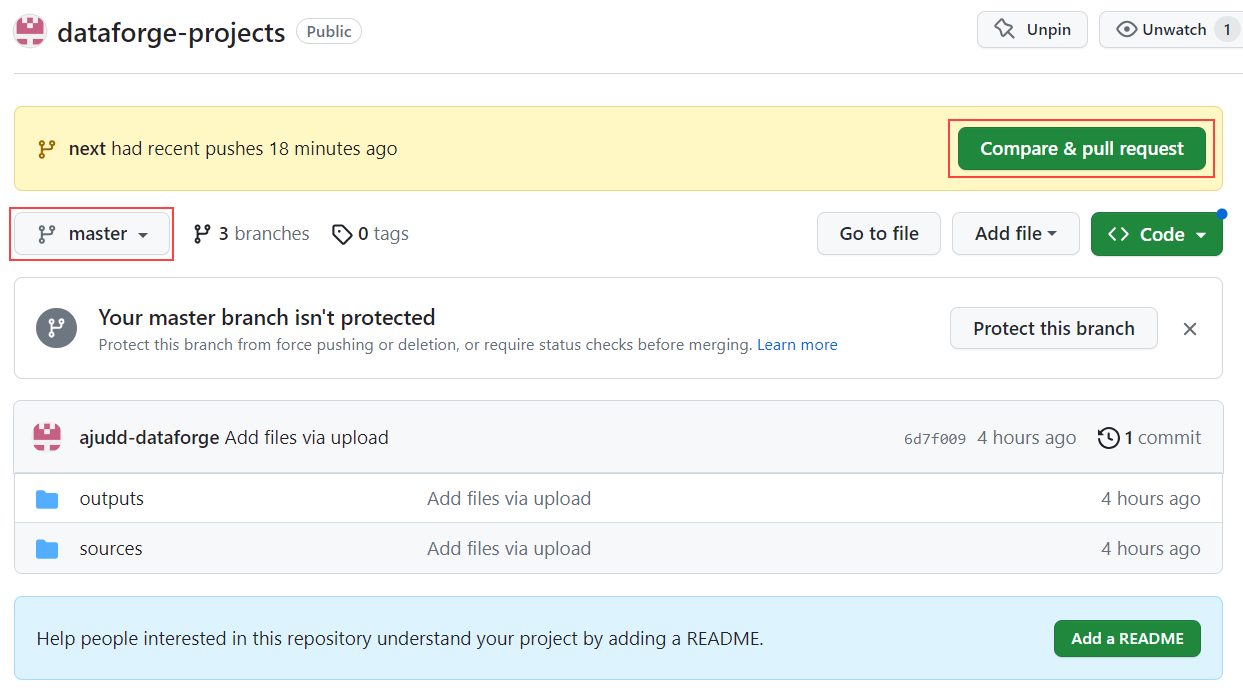Open commit hash 6d7f009

point(935,438)
